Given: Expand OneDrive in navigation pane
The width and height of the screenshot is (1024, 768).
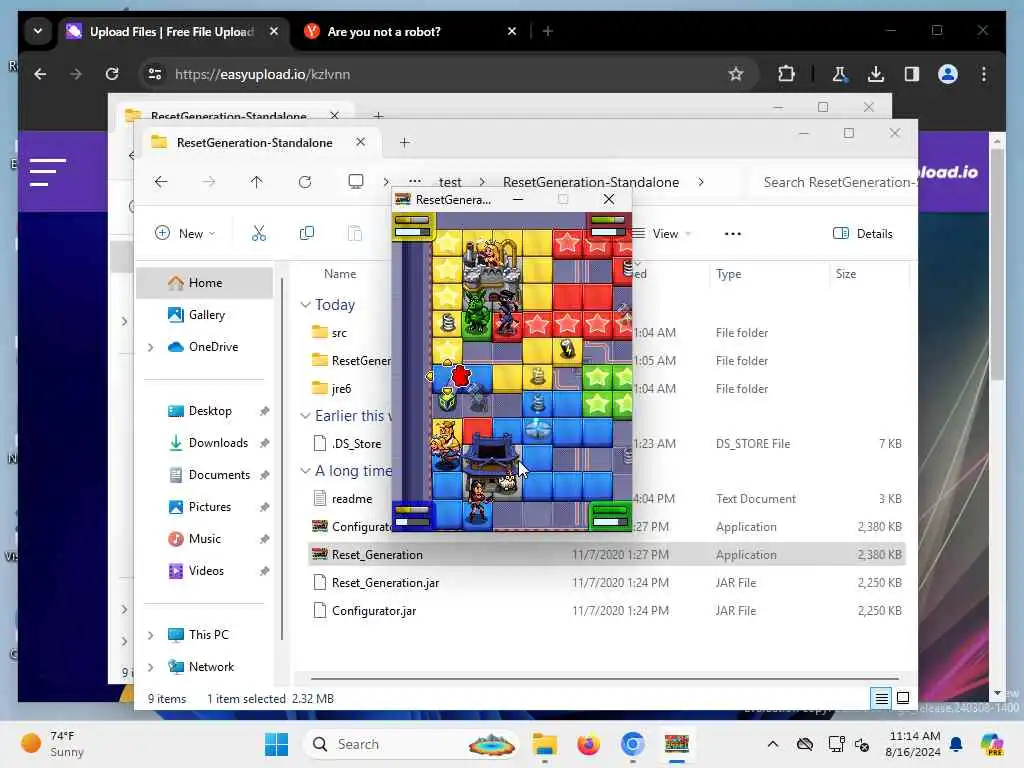Looking at the screenshot, I should 150,347.
